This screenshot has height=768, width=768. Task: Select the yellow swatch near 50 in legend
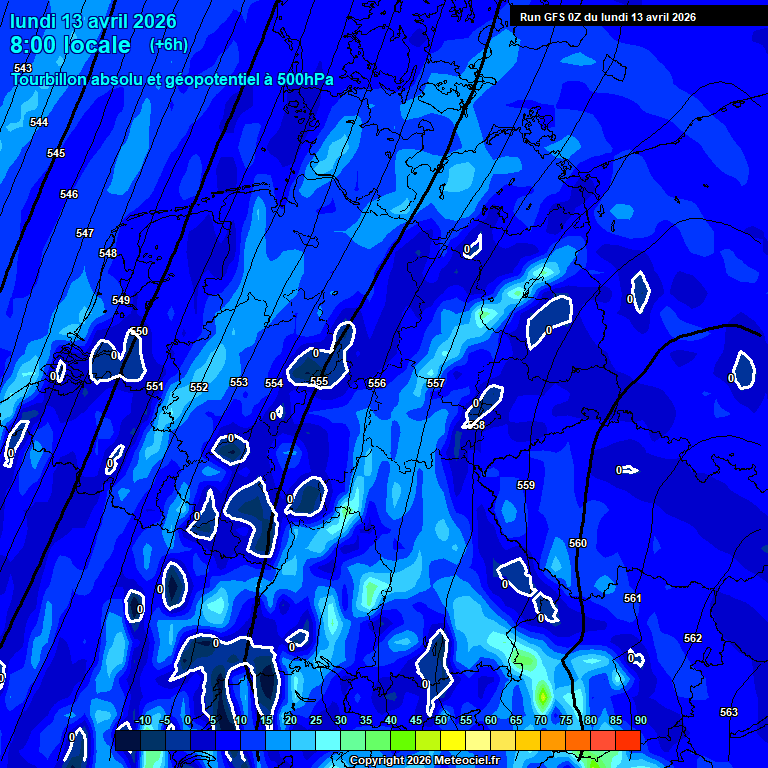tap(452, 741)
